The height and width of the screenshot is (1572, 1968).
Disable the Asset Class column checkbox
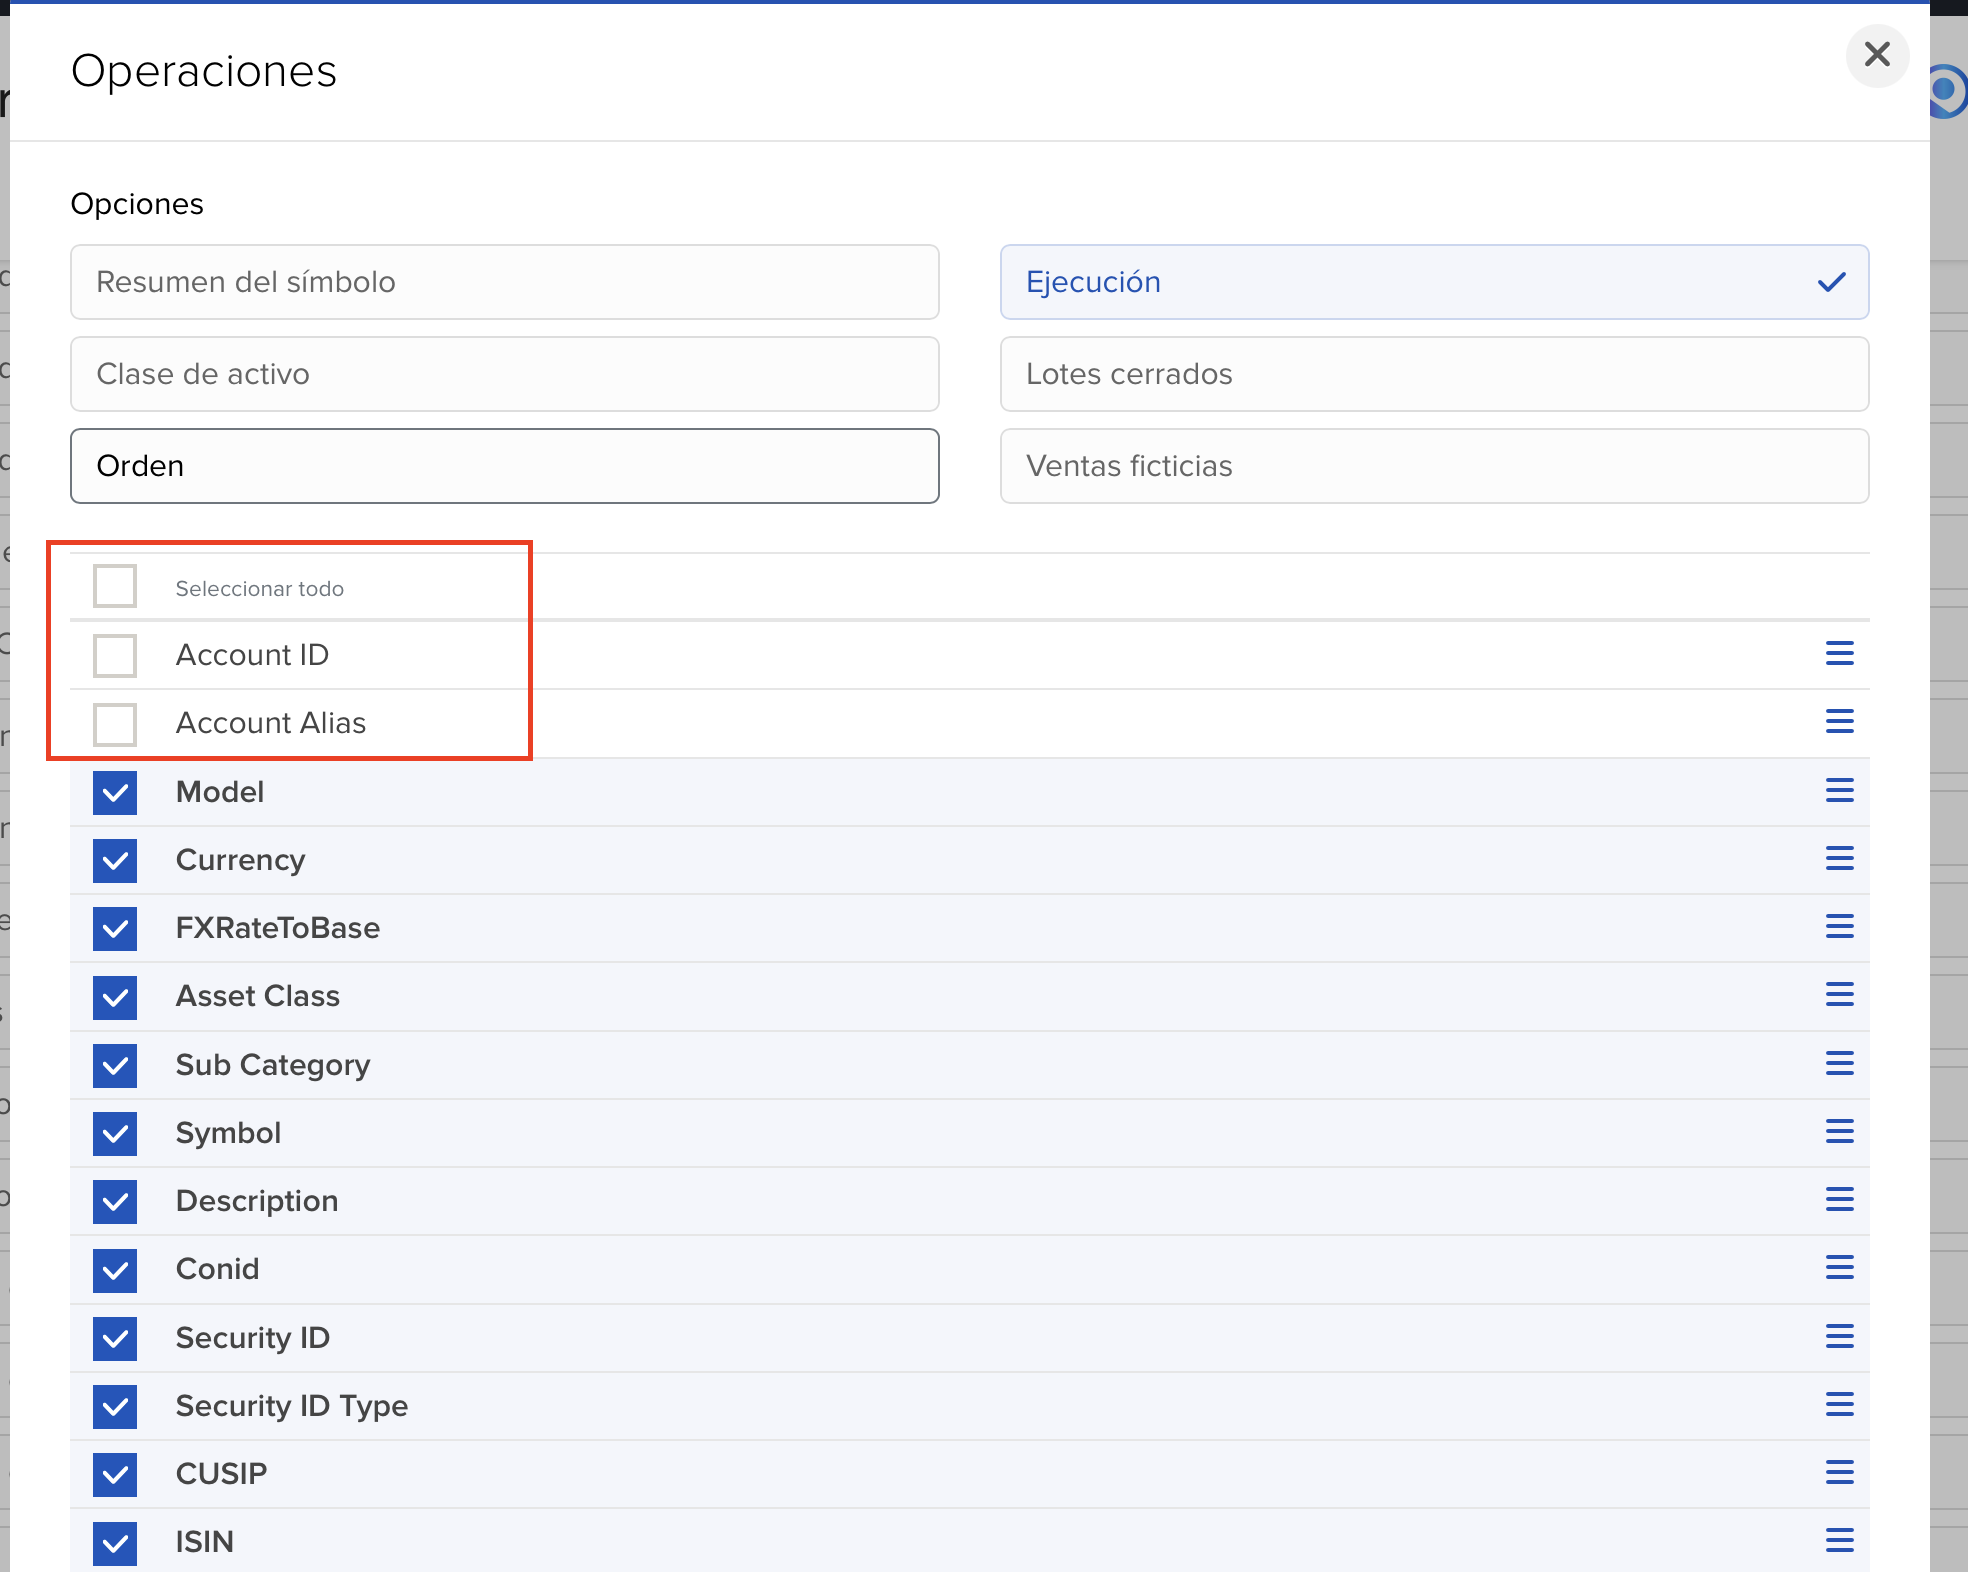tap(115, 996)
